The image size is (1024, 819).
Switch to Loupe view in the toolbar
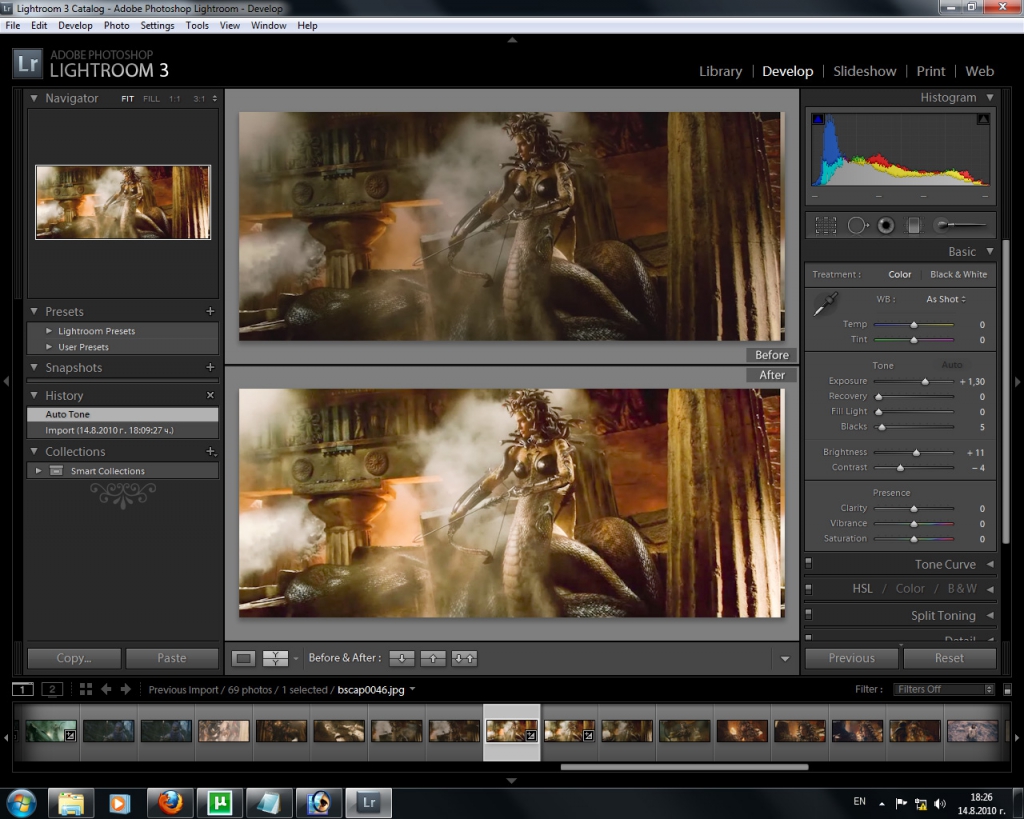(242, 658)
